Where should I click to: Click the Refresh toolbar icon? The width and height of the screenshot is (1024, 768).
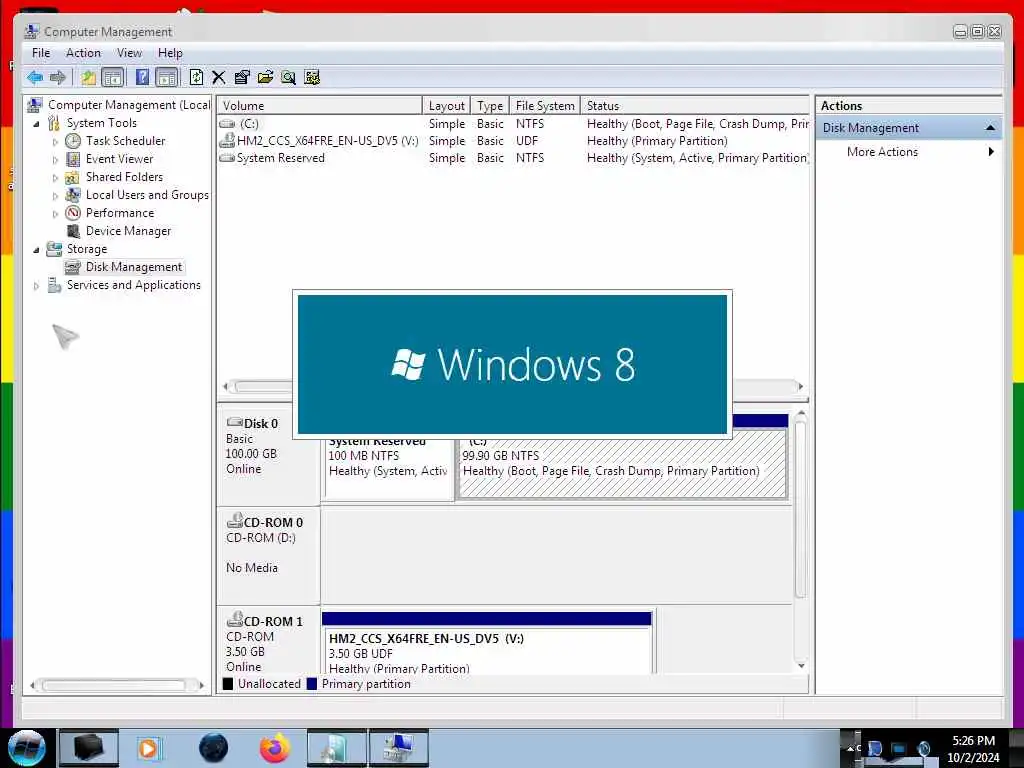[196, 78]
